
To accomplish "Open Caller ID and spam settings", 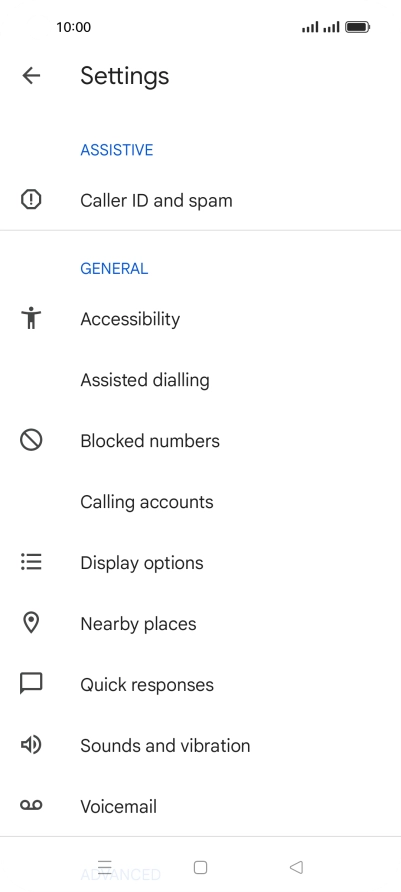I will point(200,200).
